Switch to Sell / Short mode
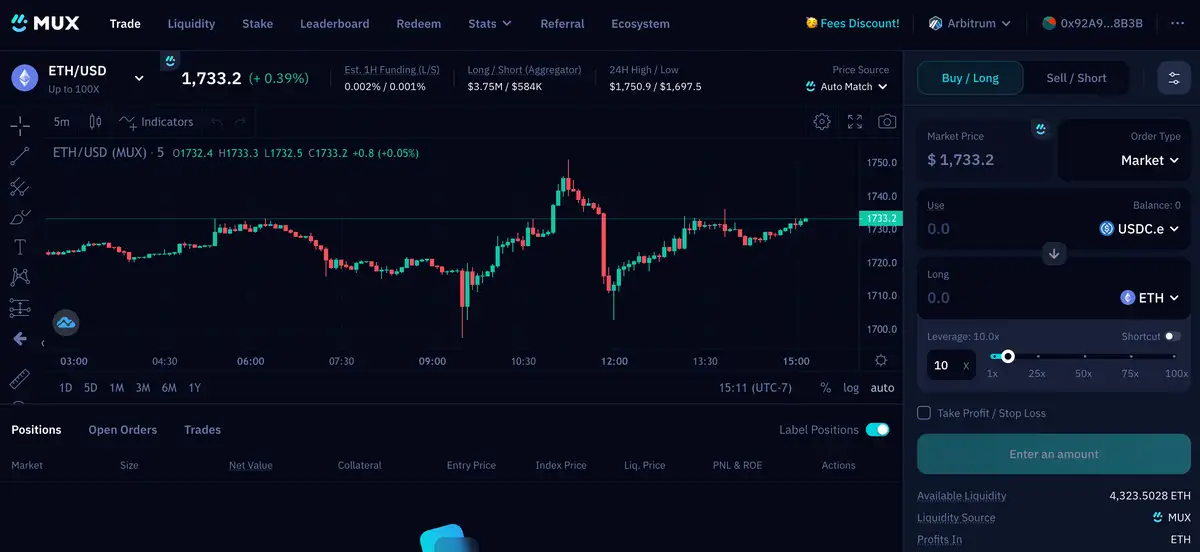This screenshot has width=1200, height=552. (1076, 78)
